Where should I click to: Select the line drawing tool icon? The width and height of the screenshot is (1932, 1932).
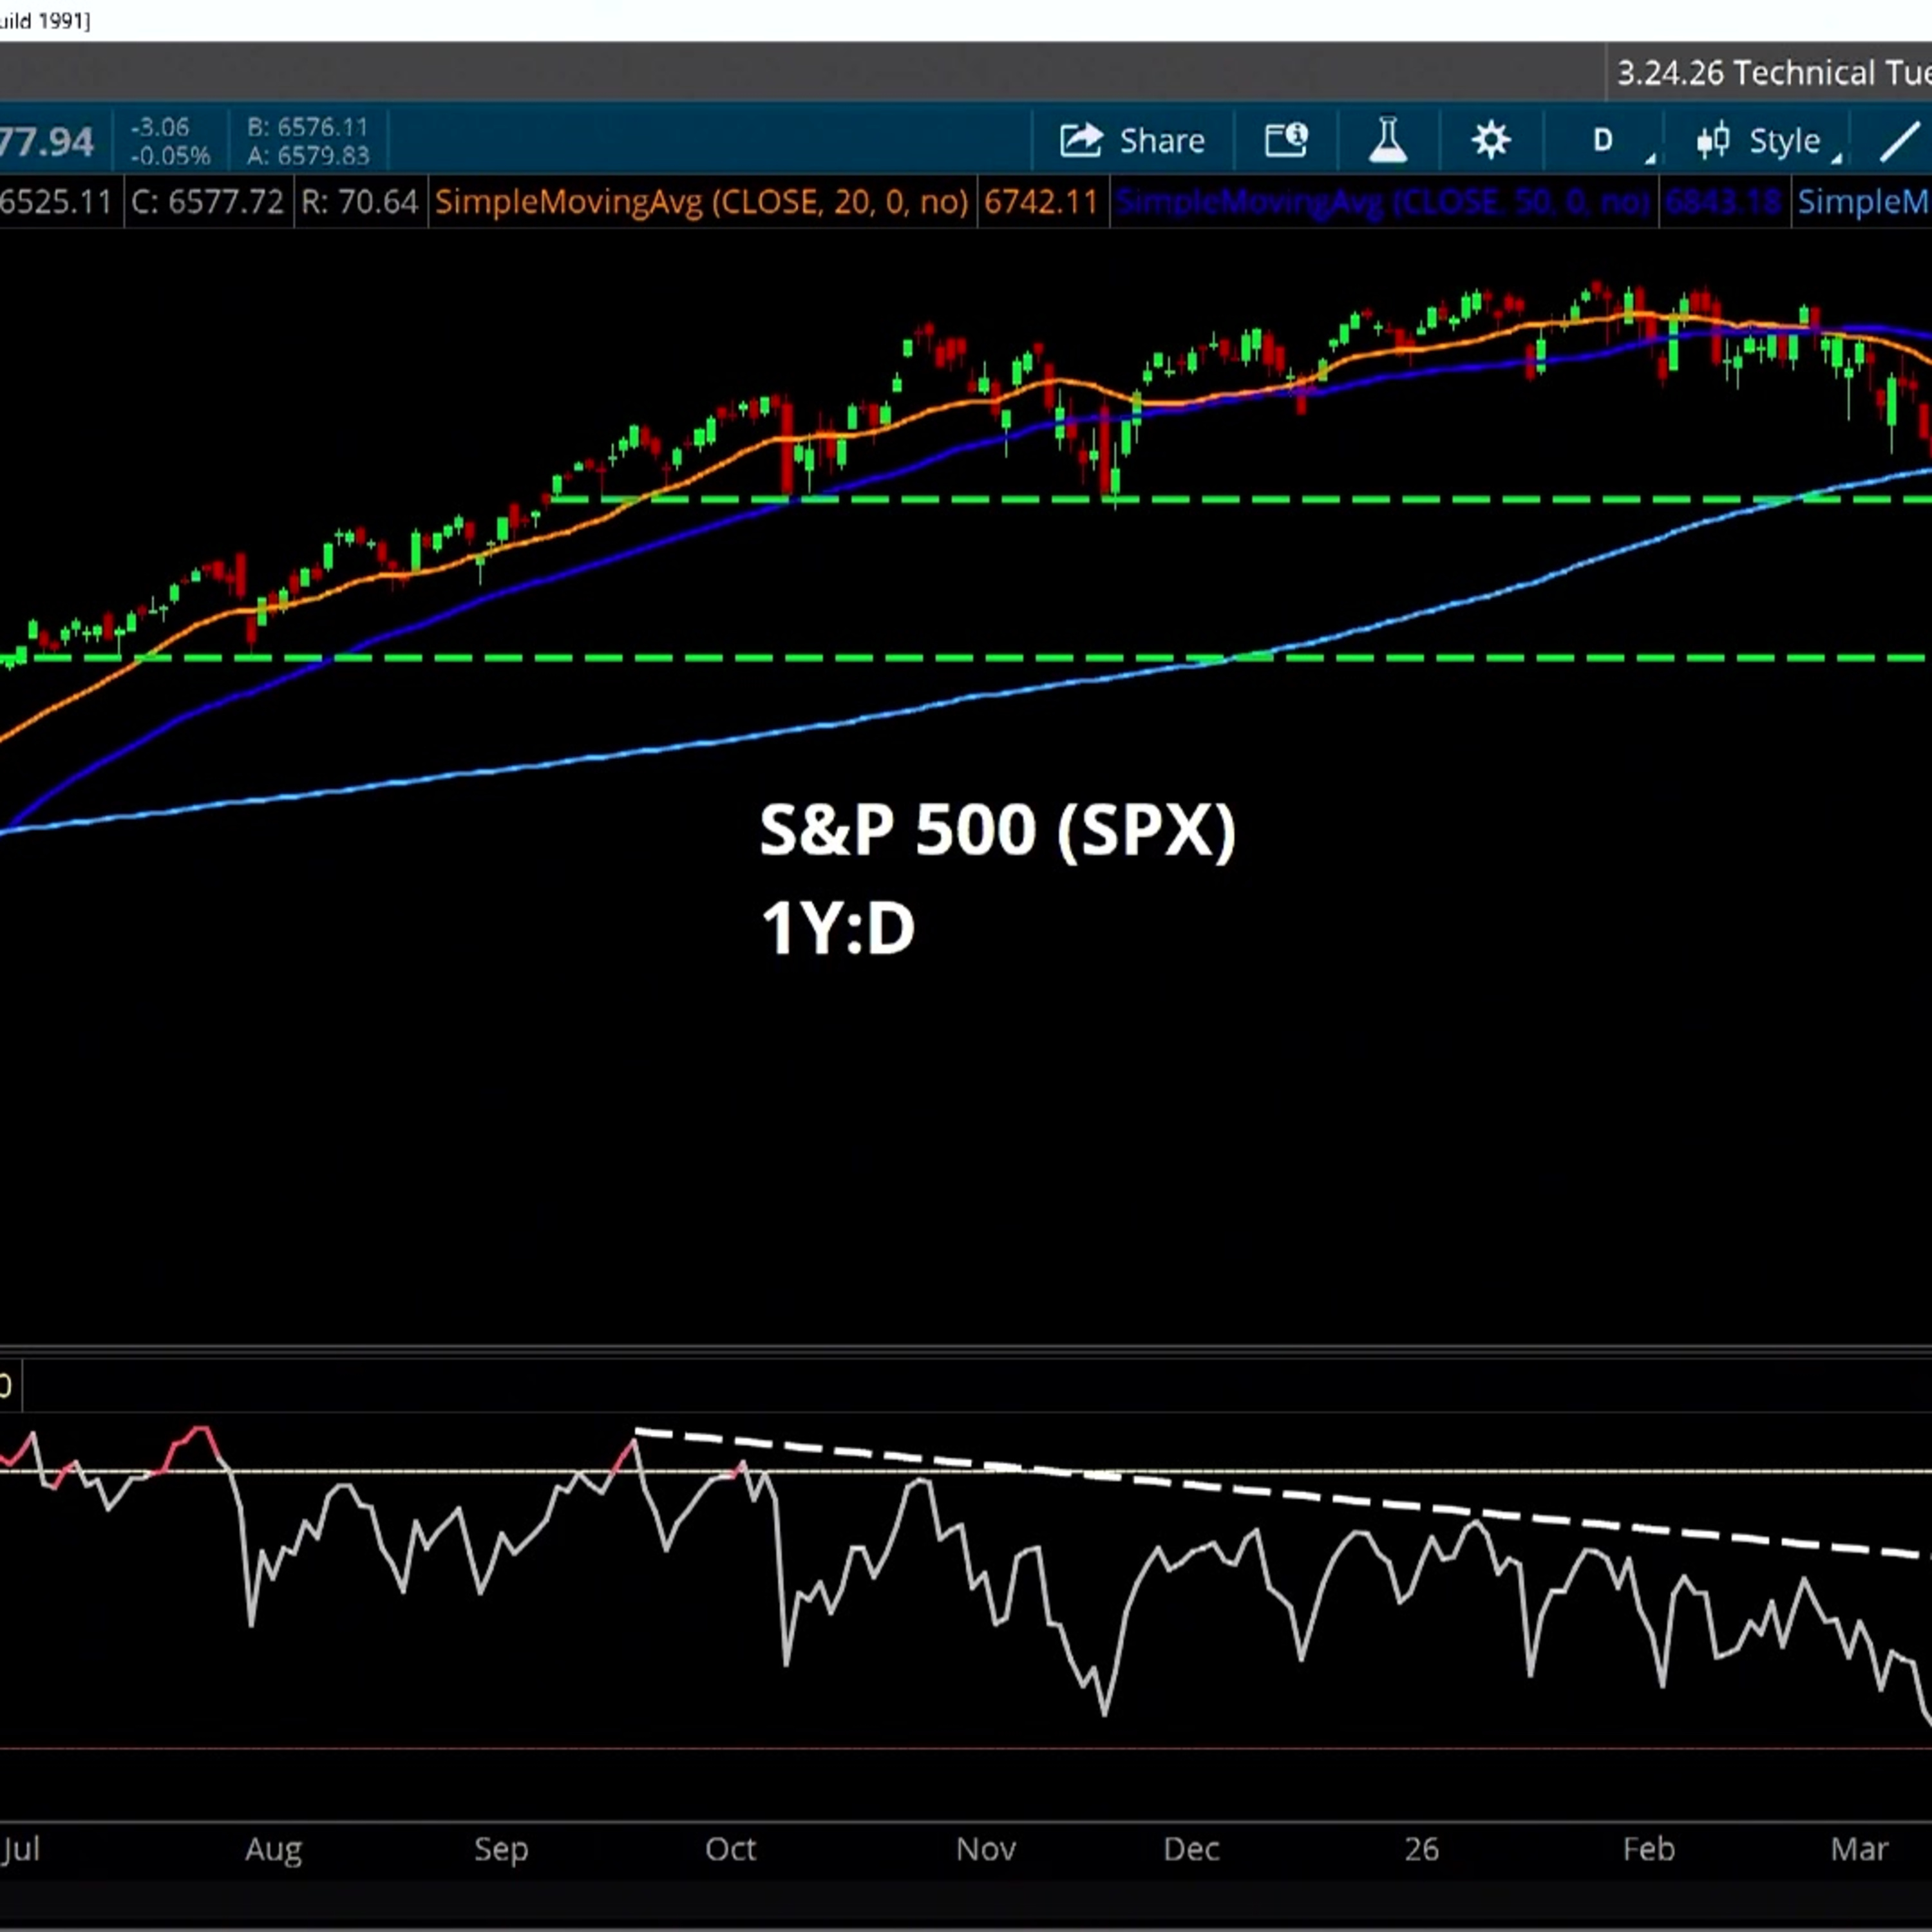click(x=1900, y=141)
